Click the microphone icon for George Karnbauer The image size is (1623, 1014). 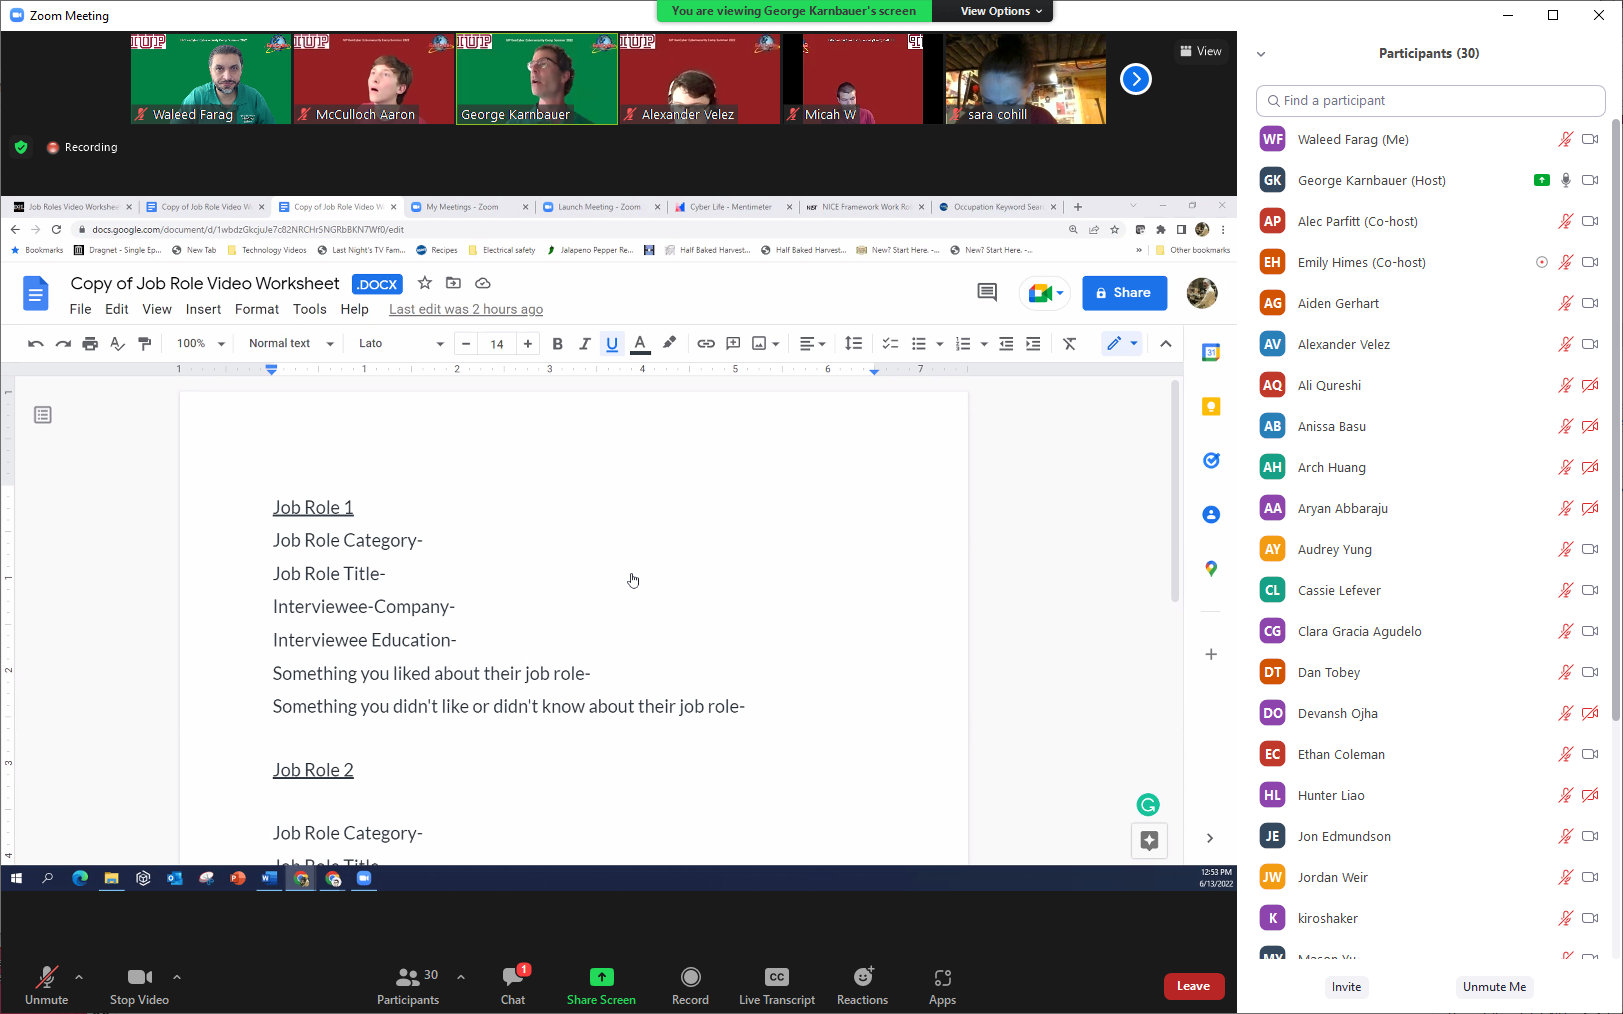[1566, 180]
